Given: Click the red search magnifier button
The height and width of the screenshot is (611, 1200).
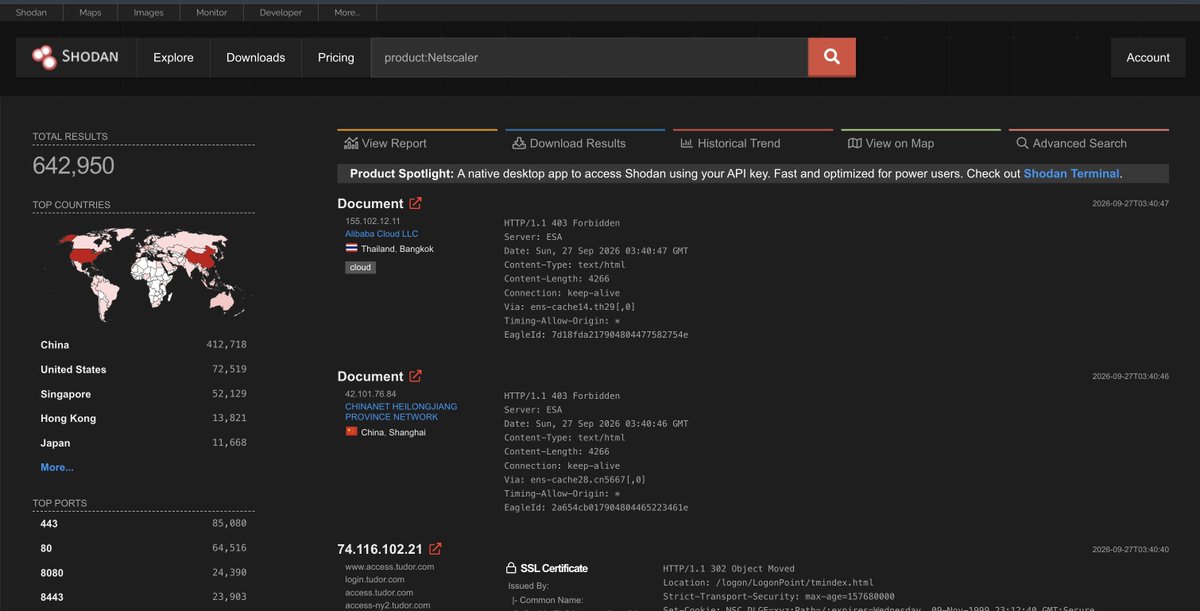Looking at the screenshot, I should pos(832,57).
